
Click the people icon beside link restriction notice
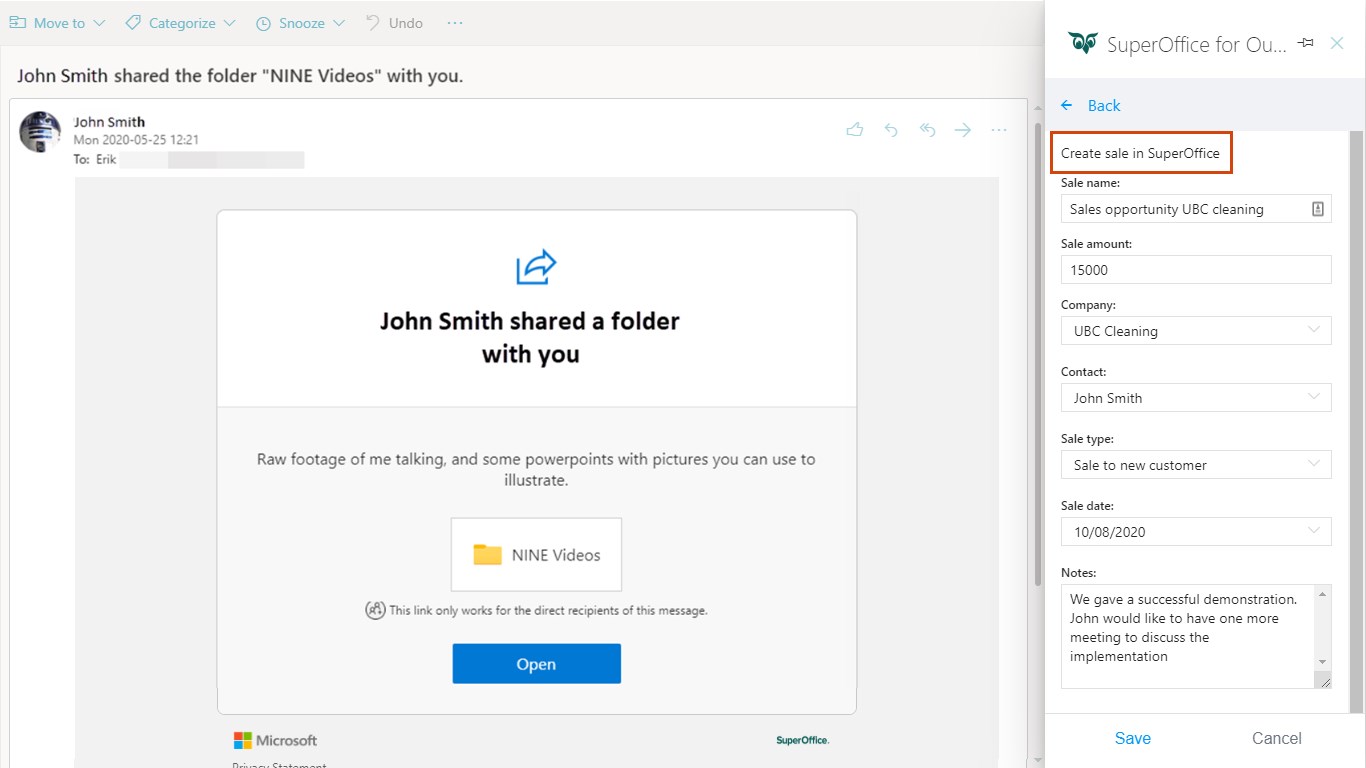tap(375, 610)
